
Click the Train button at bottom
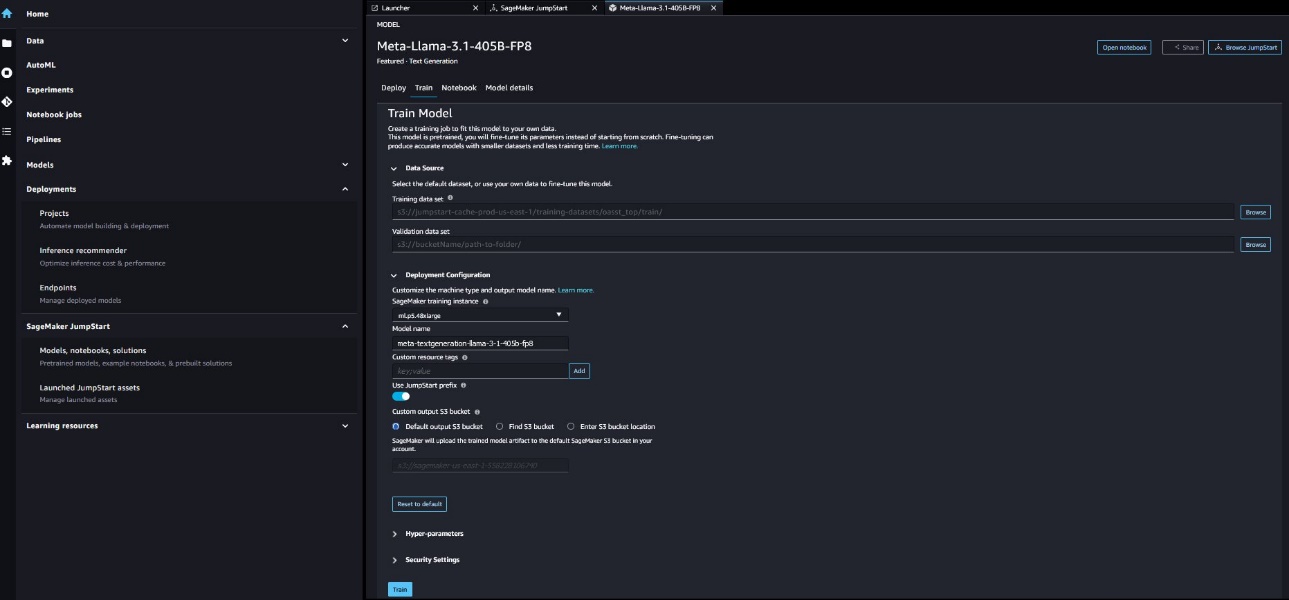coord(400,590)
